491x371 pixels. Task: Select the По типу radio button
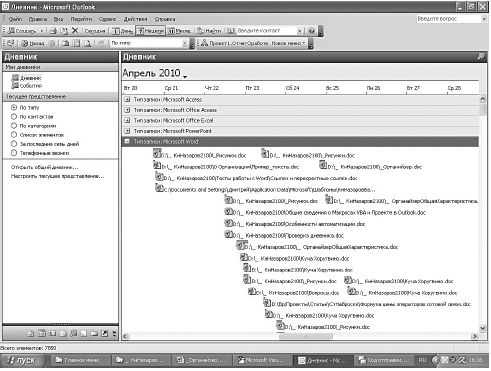[x=14, y=108]
